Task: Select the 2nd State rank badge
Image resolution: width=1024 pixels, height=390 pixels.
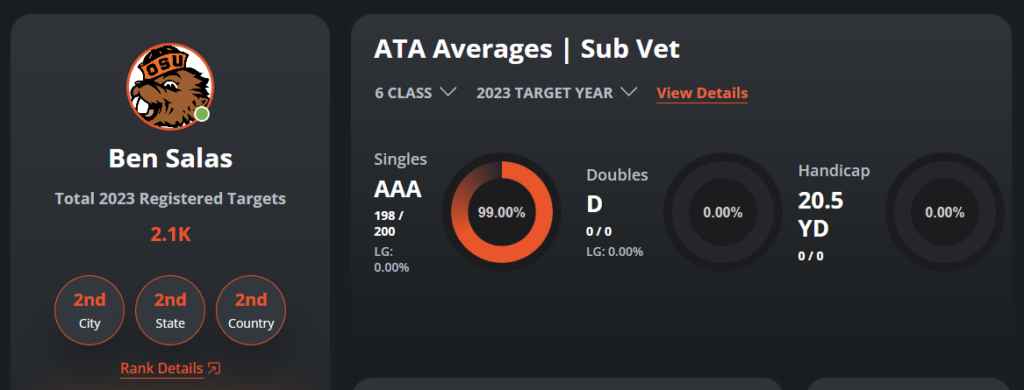Action: [x=170, y=310]
